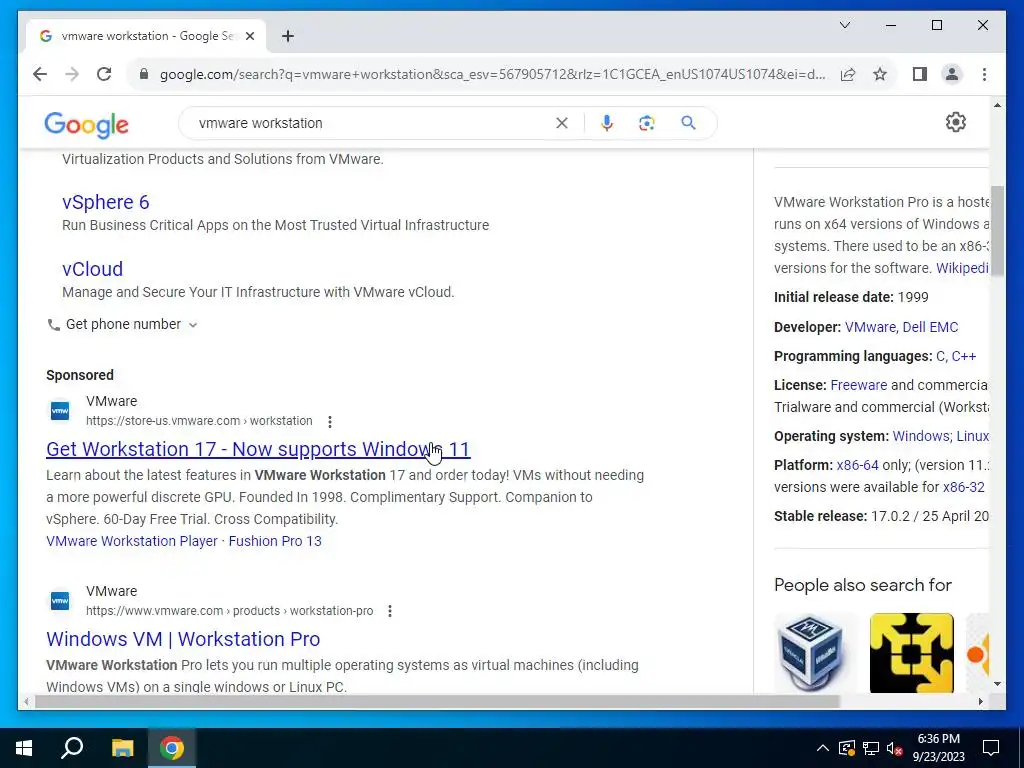Clear the Google search box
This screenshot has width=1024, height=768.
(562, 123)
